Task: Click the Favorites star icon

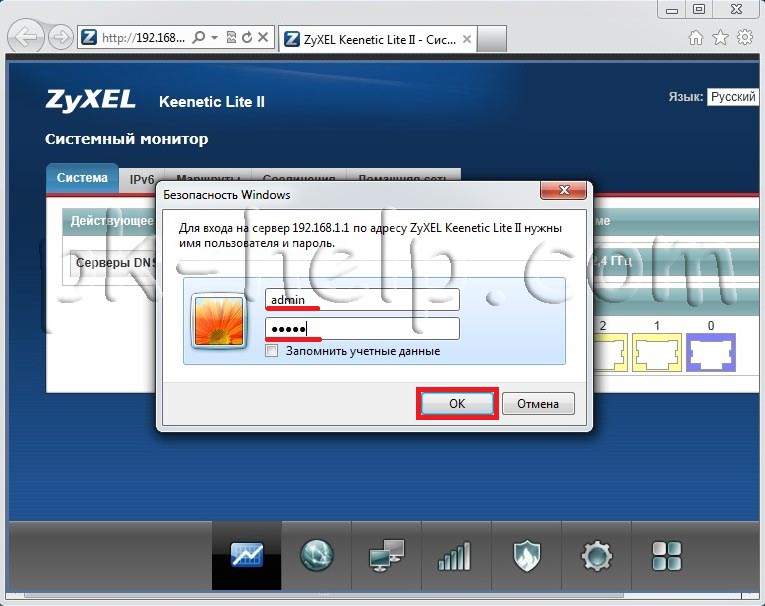Action: [721, 37]
